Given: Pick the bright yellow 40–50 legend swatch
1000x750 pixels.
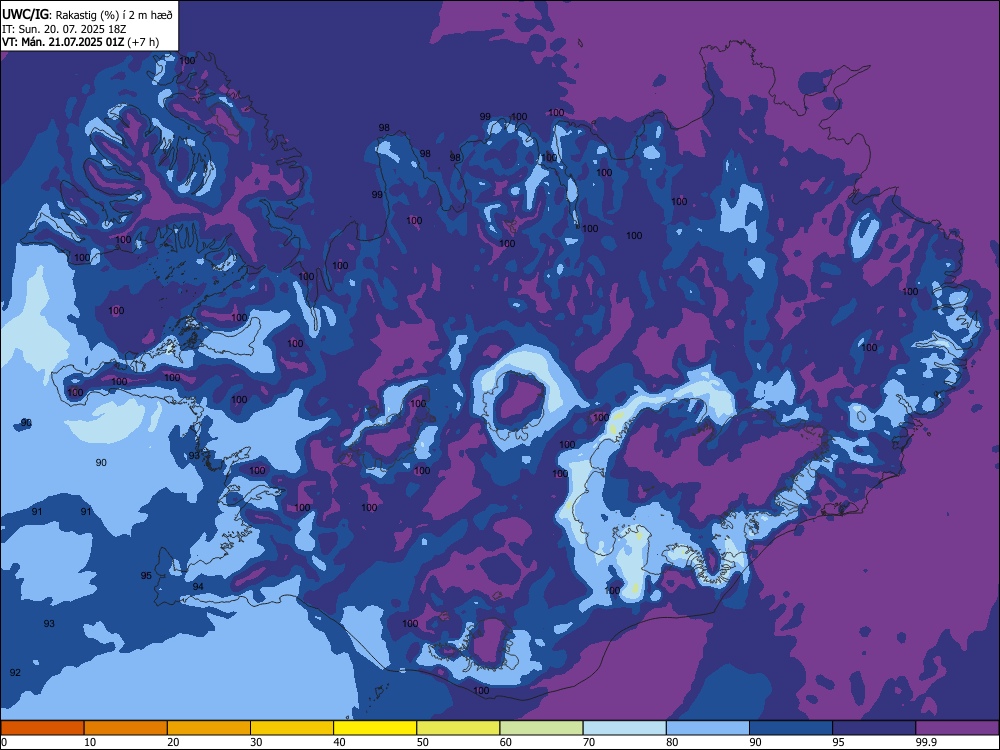Looking at the screenshot, I should [x=375, y=728].
